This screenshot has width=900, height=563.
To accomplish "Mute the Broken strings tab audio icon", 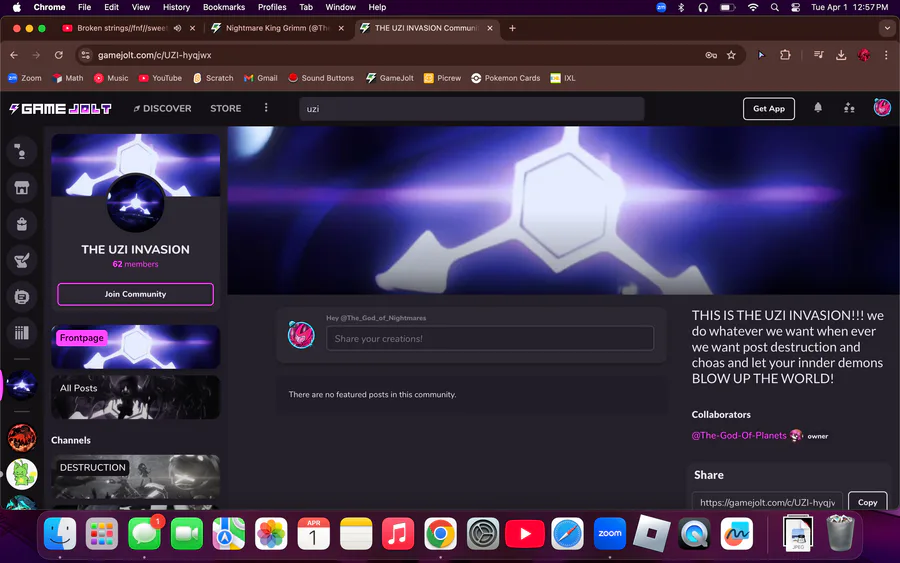I will tap(177, 28).
